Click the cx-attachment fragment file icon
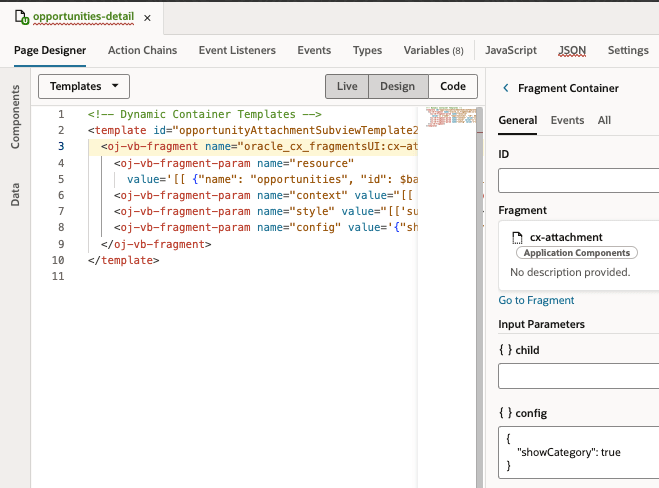Screen dimensions: 659x488 pos(517,237)
